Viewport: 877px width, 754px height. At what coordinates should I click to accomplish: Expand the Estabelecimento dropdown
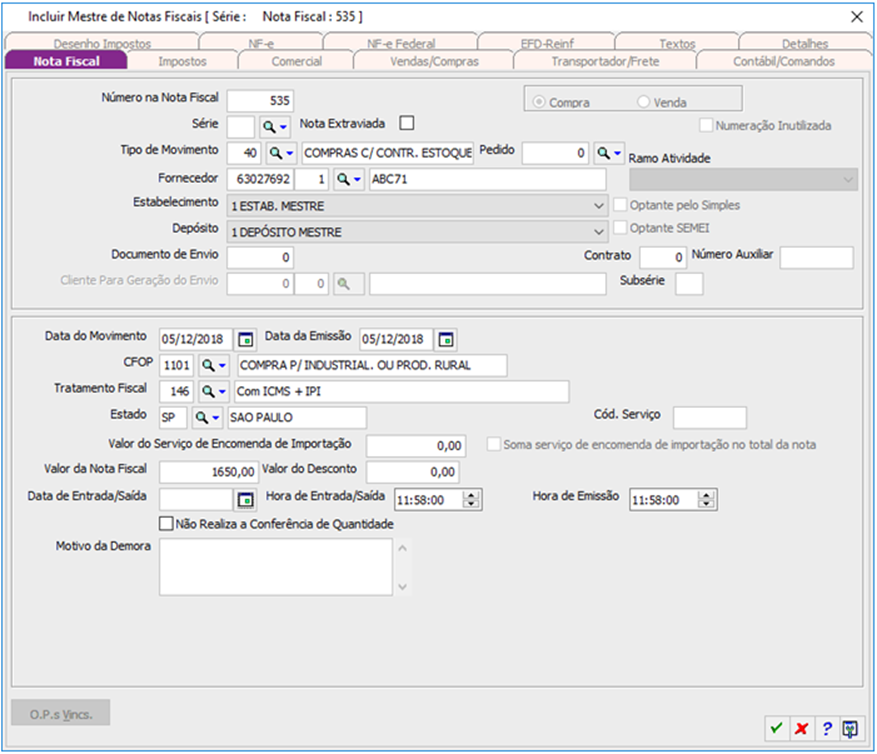click(x=598, y=206)
